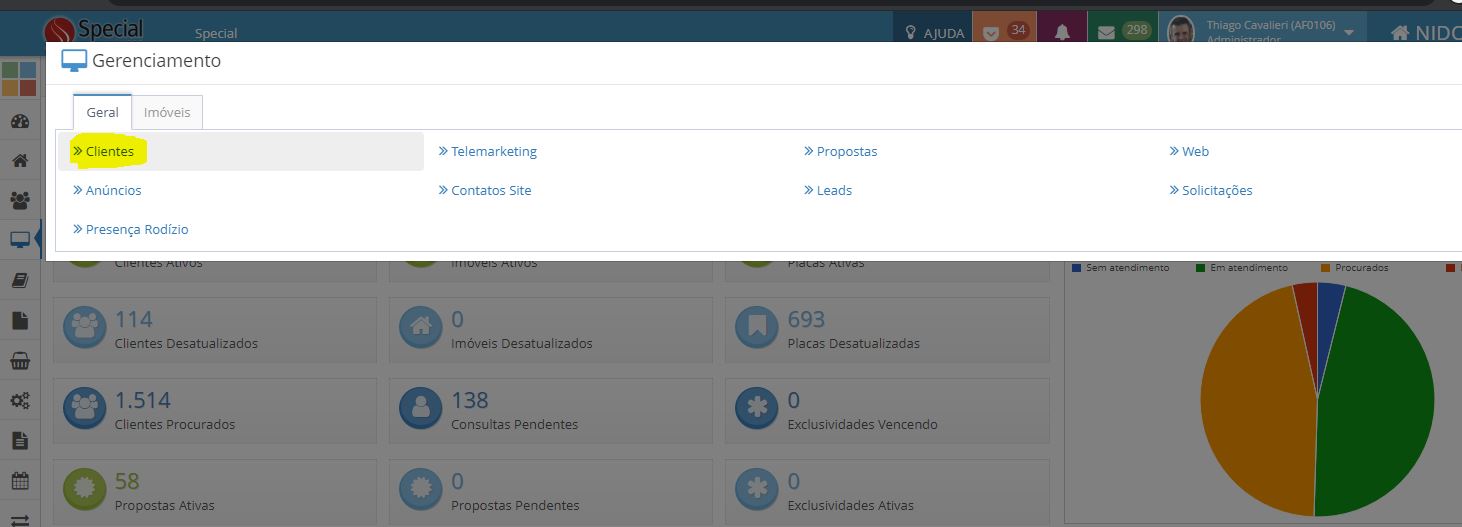Open the Clientes link
The width and height of the screenshot is (1462, 527).
109,152
